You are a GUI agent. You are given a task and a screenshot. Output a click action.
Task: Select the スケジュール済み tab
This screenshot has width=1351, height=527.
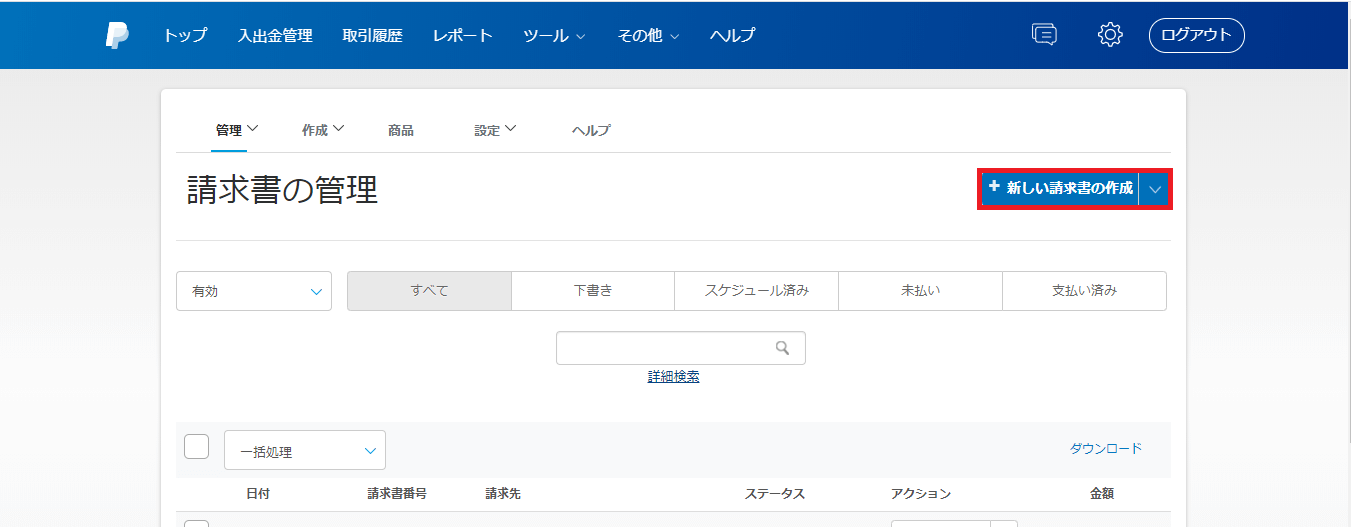(756, 291)
